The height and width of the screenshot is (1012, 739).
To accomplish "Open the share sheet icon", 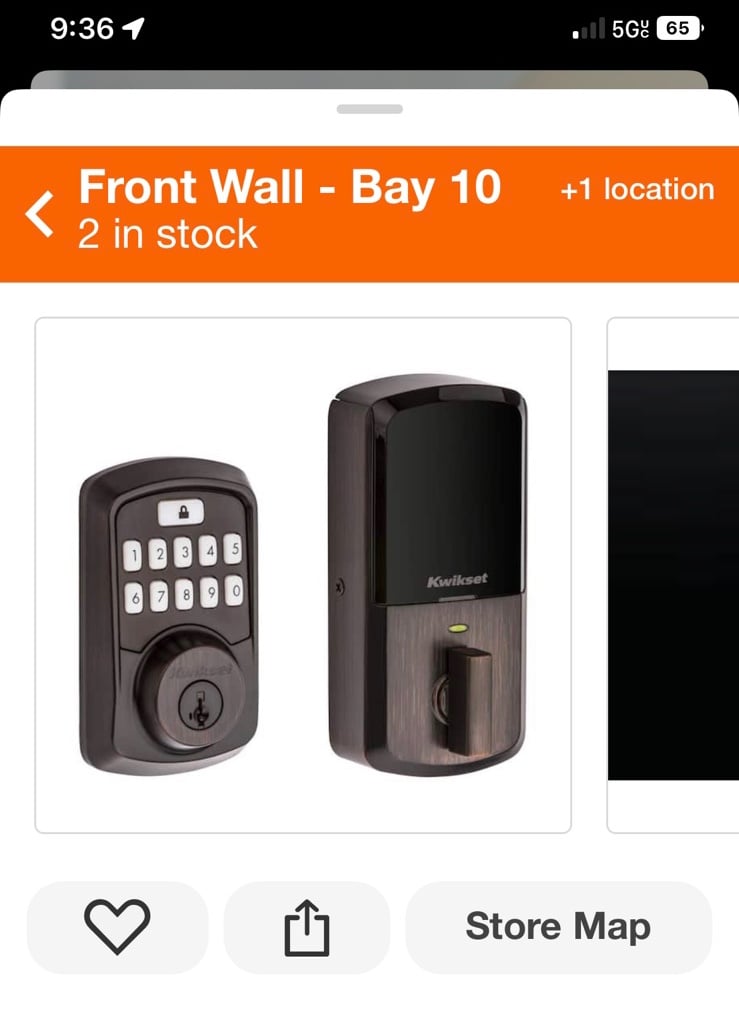I will 307,927.
